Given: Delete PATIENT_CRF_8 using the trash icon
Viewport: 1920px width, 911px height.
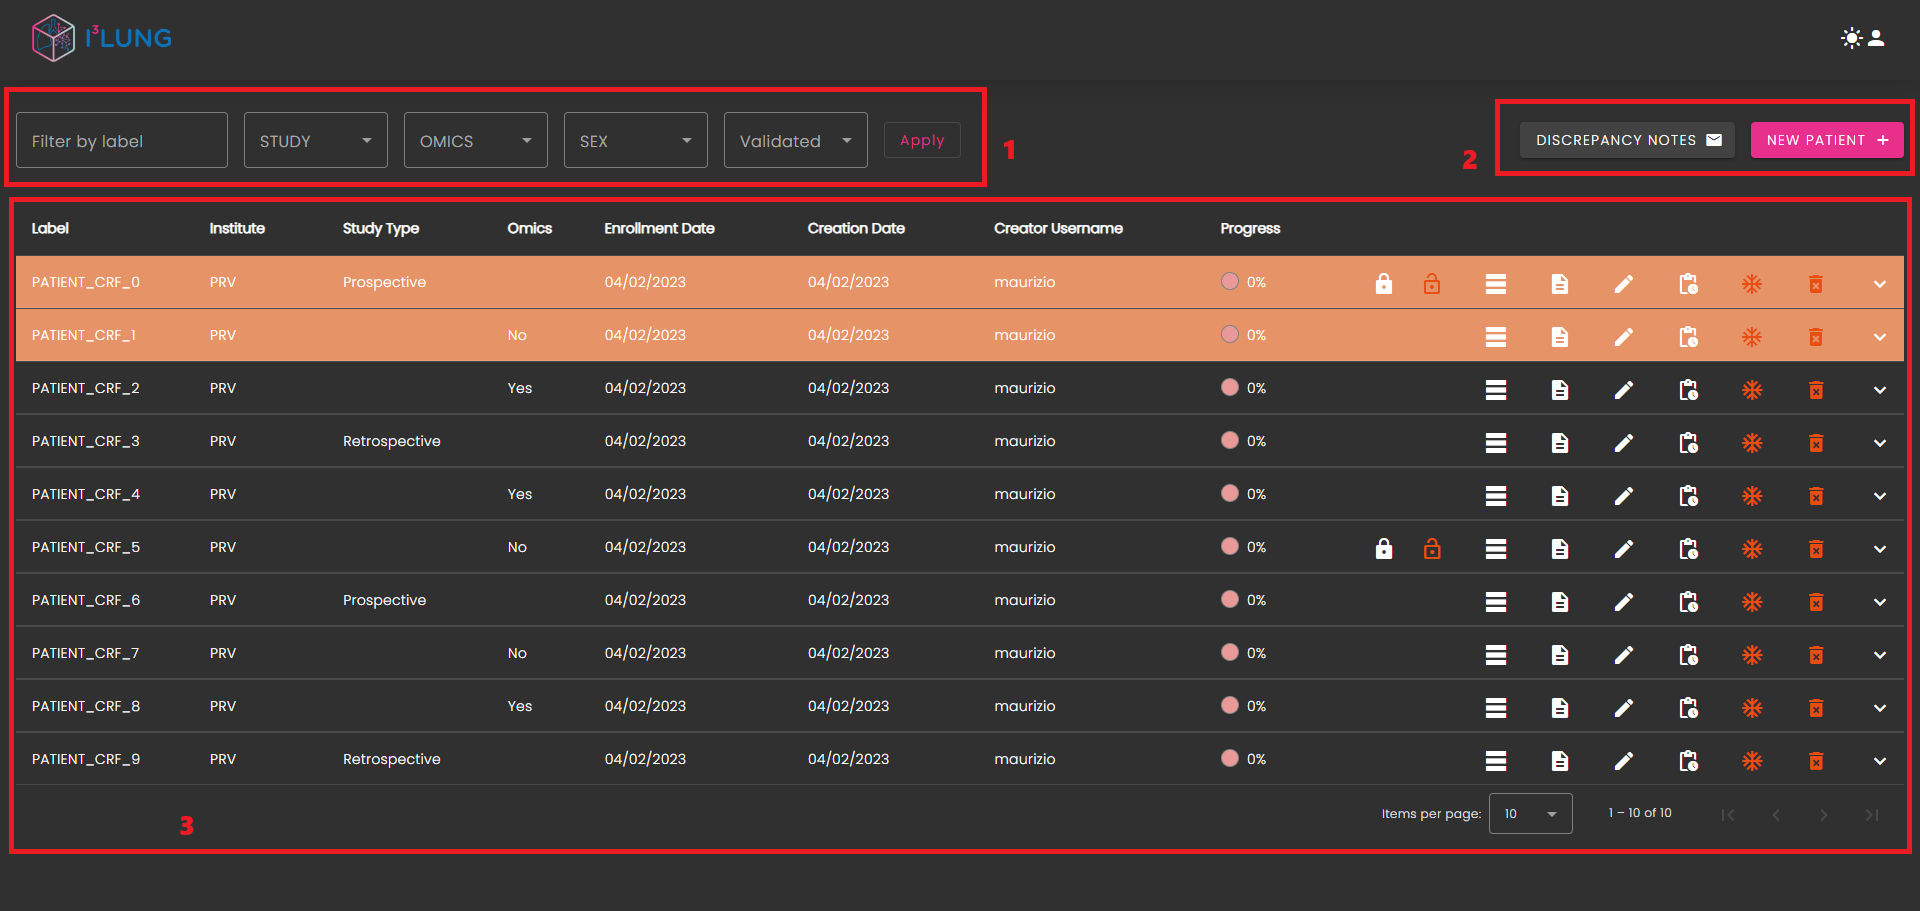Looking at the screenshot, I should [x=1815, y=708].
